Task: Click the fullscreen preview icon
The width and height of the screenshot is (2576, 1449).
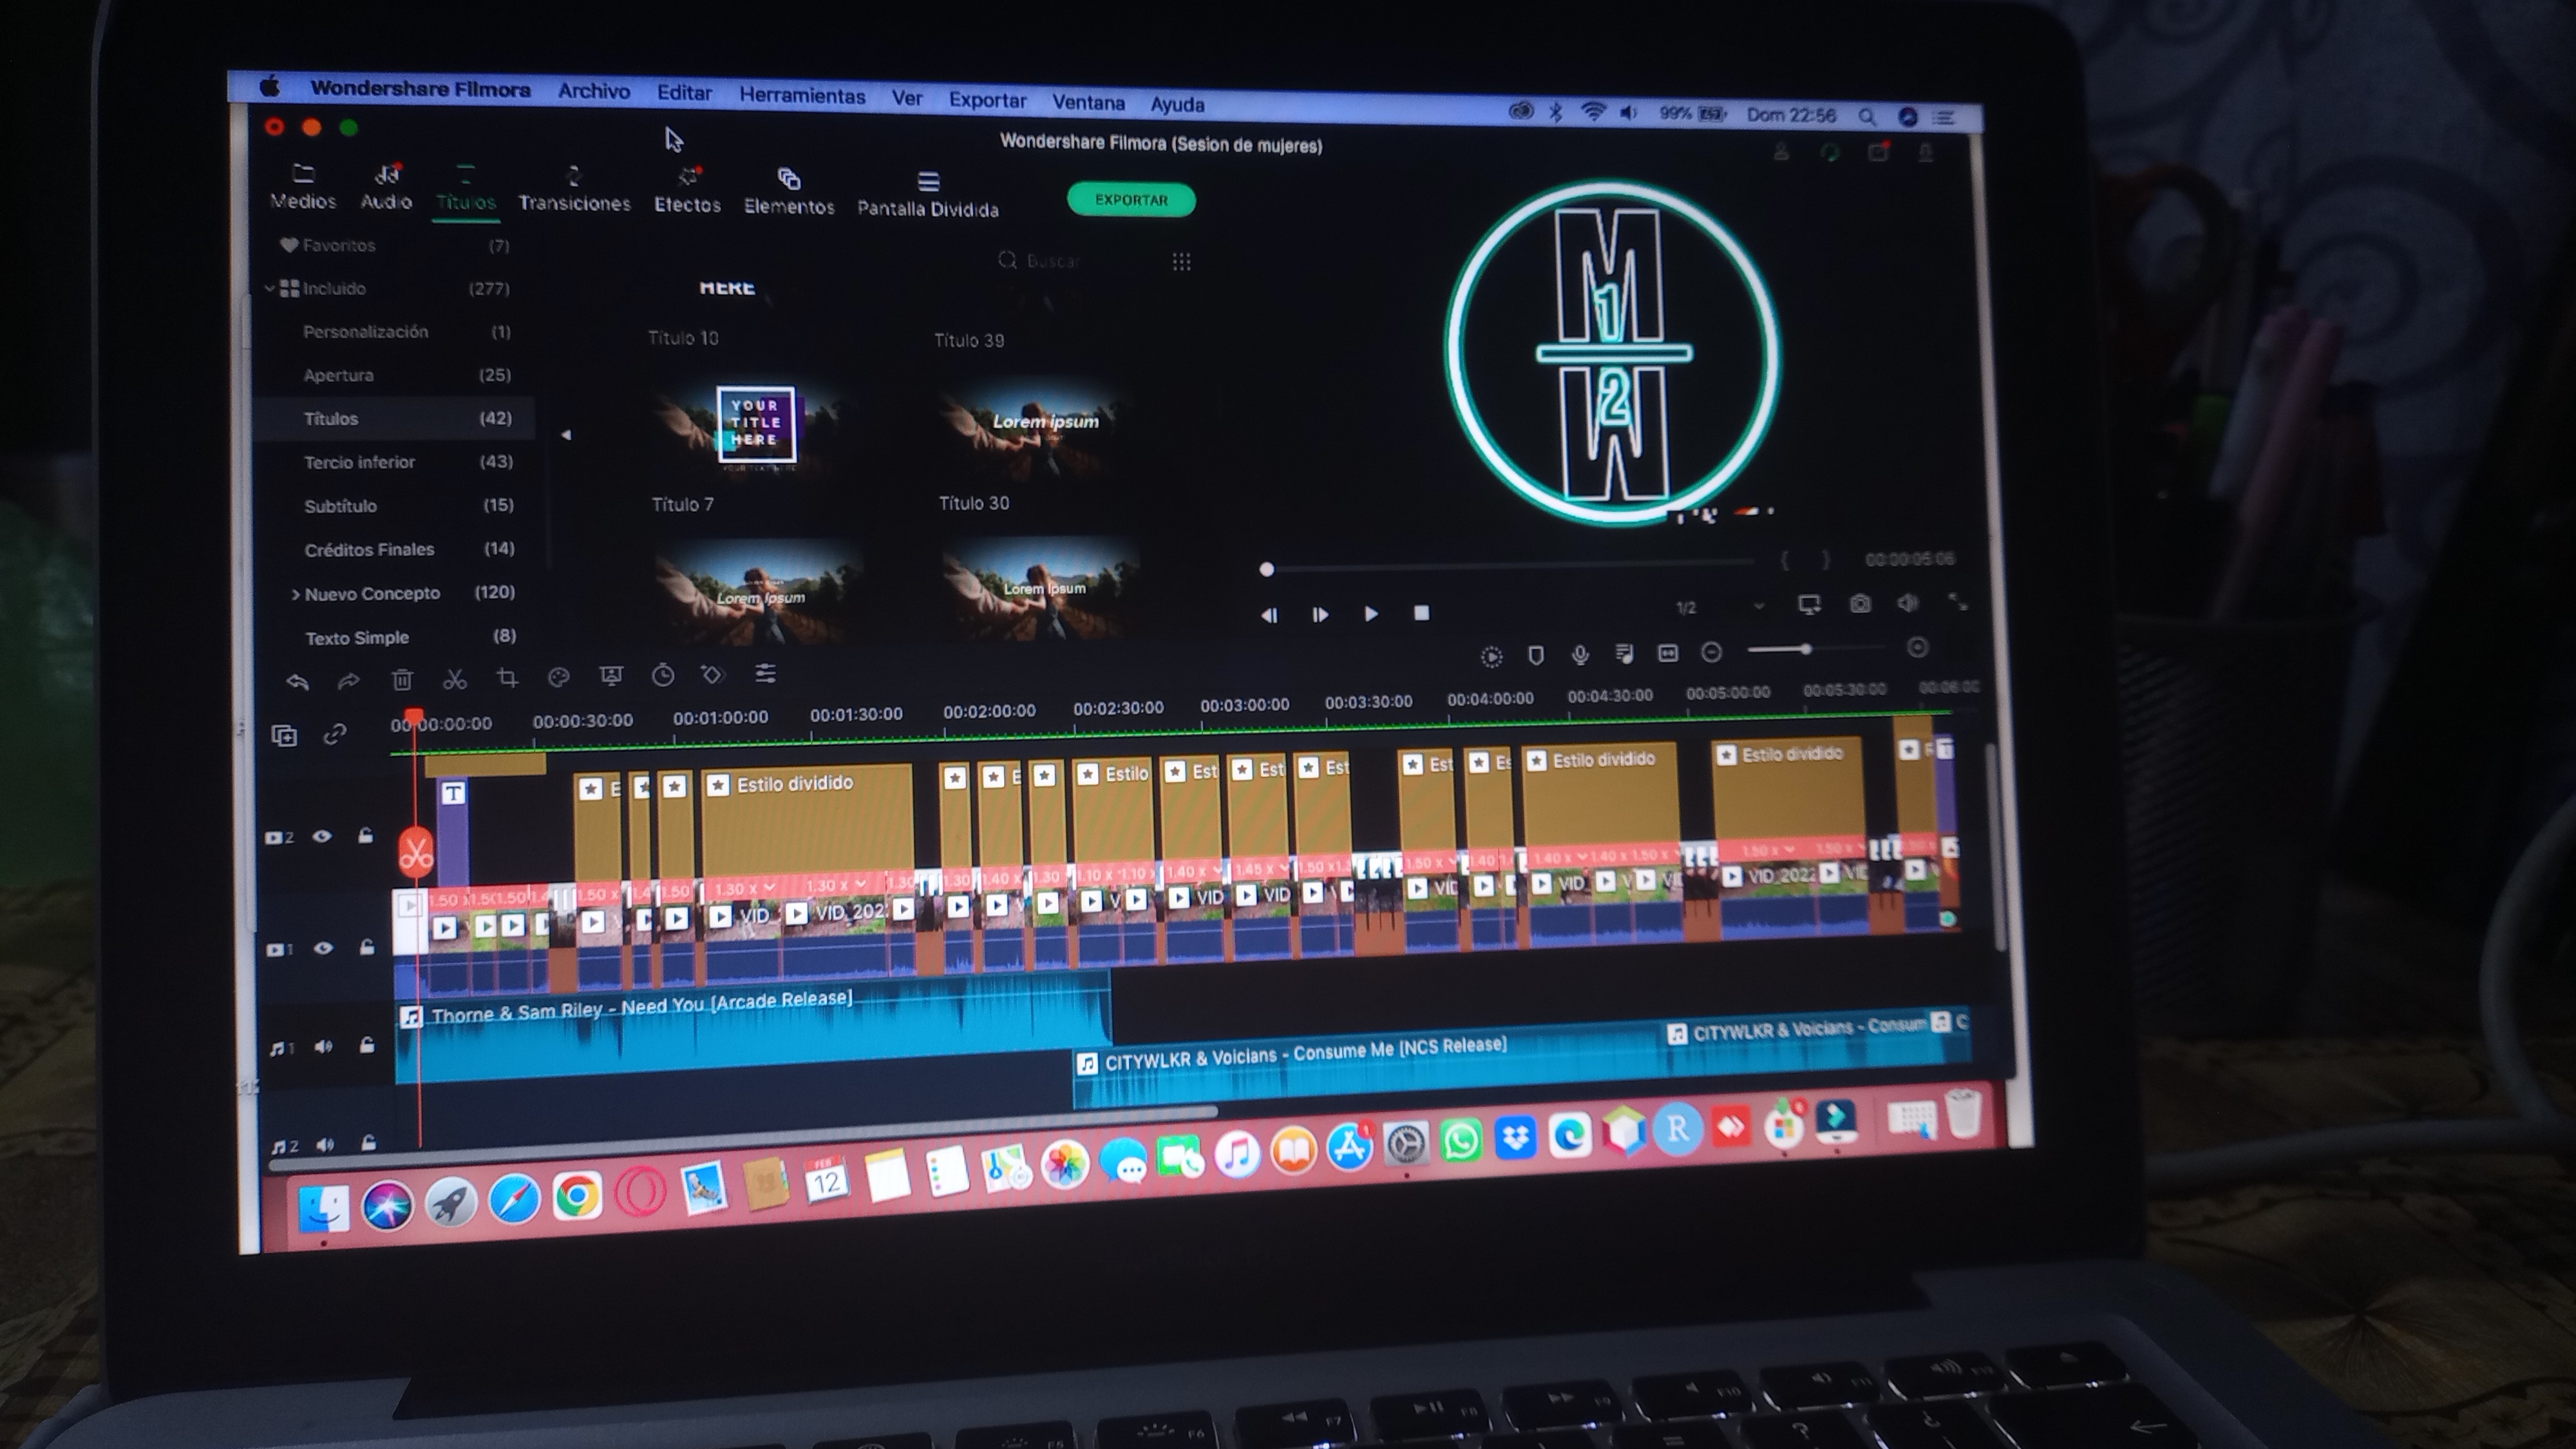Action: (1958, 601)
